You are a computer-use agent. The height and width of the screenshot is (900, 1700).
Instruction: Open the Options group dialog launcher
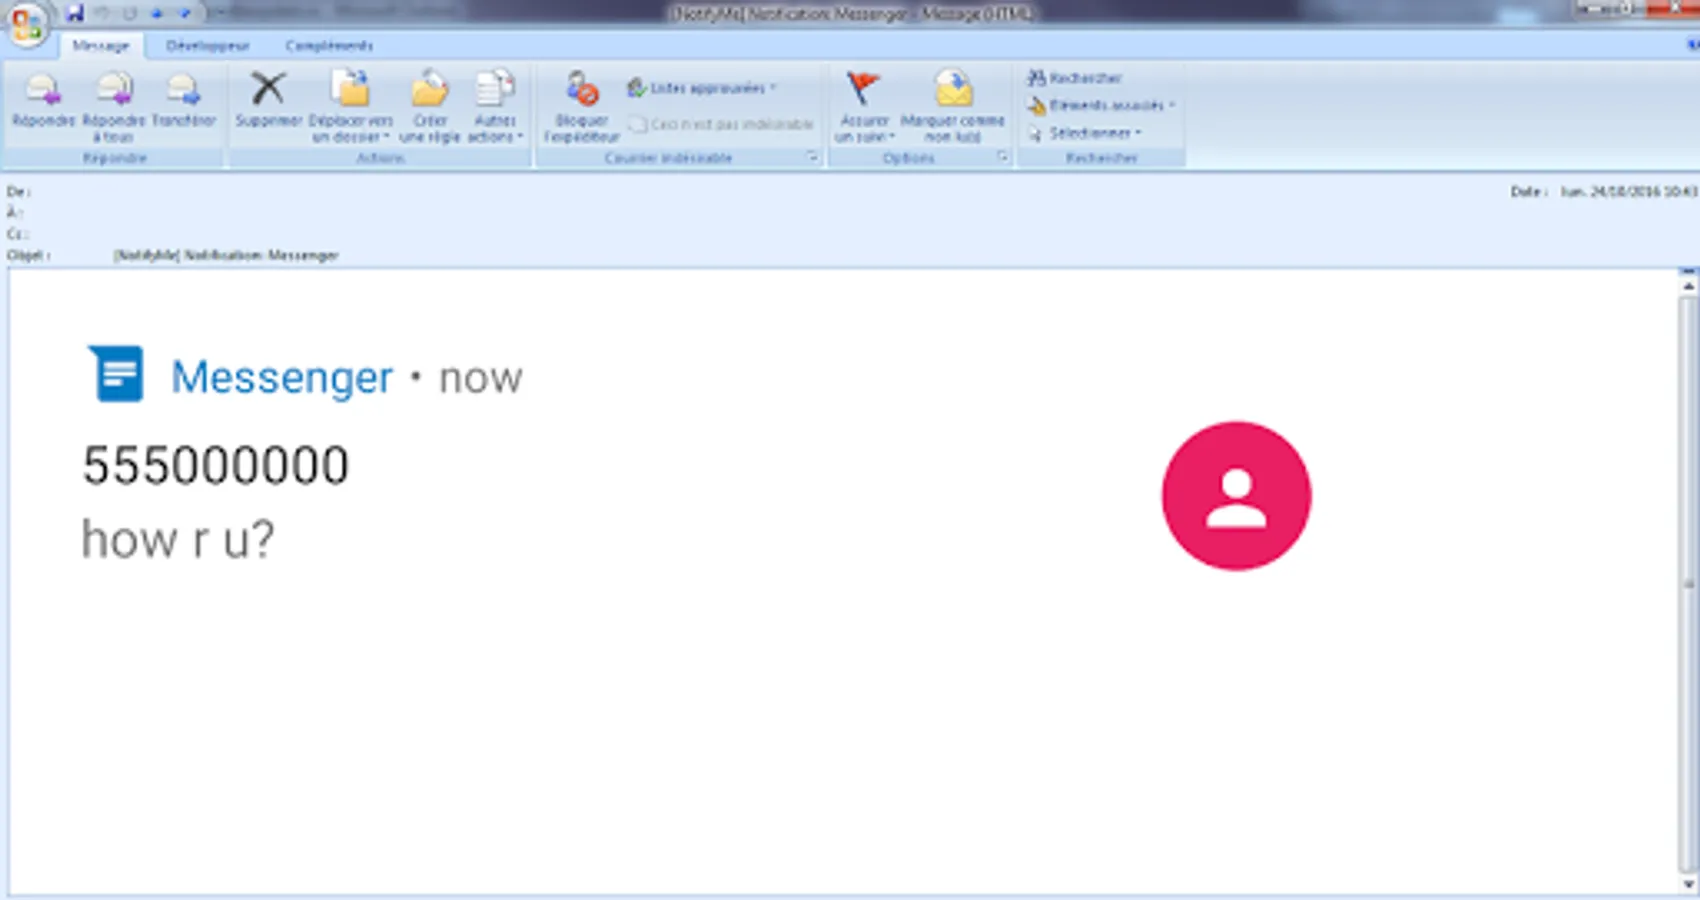pyautogui.click(x=1002, y=158)
